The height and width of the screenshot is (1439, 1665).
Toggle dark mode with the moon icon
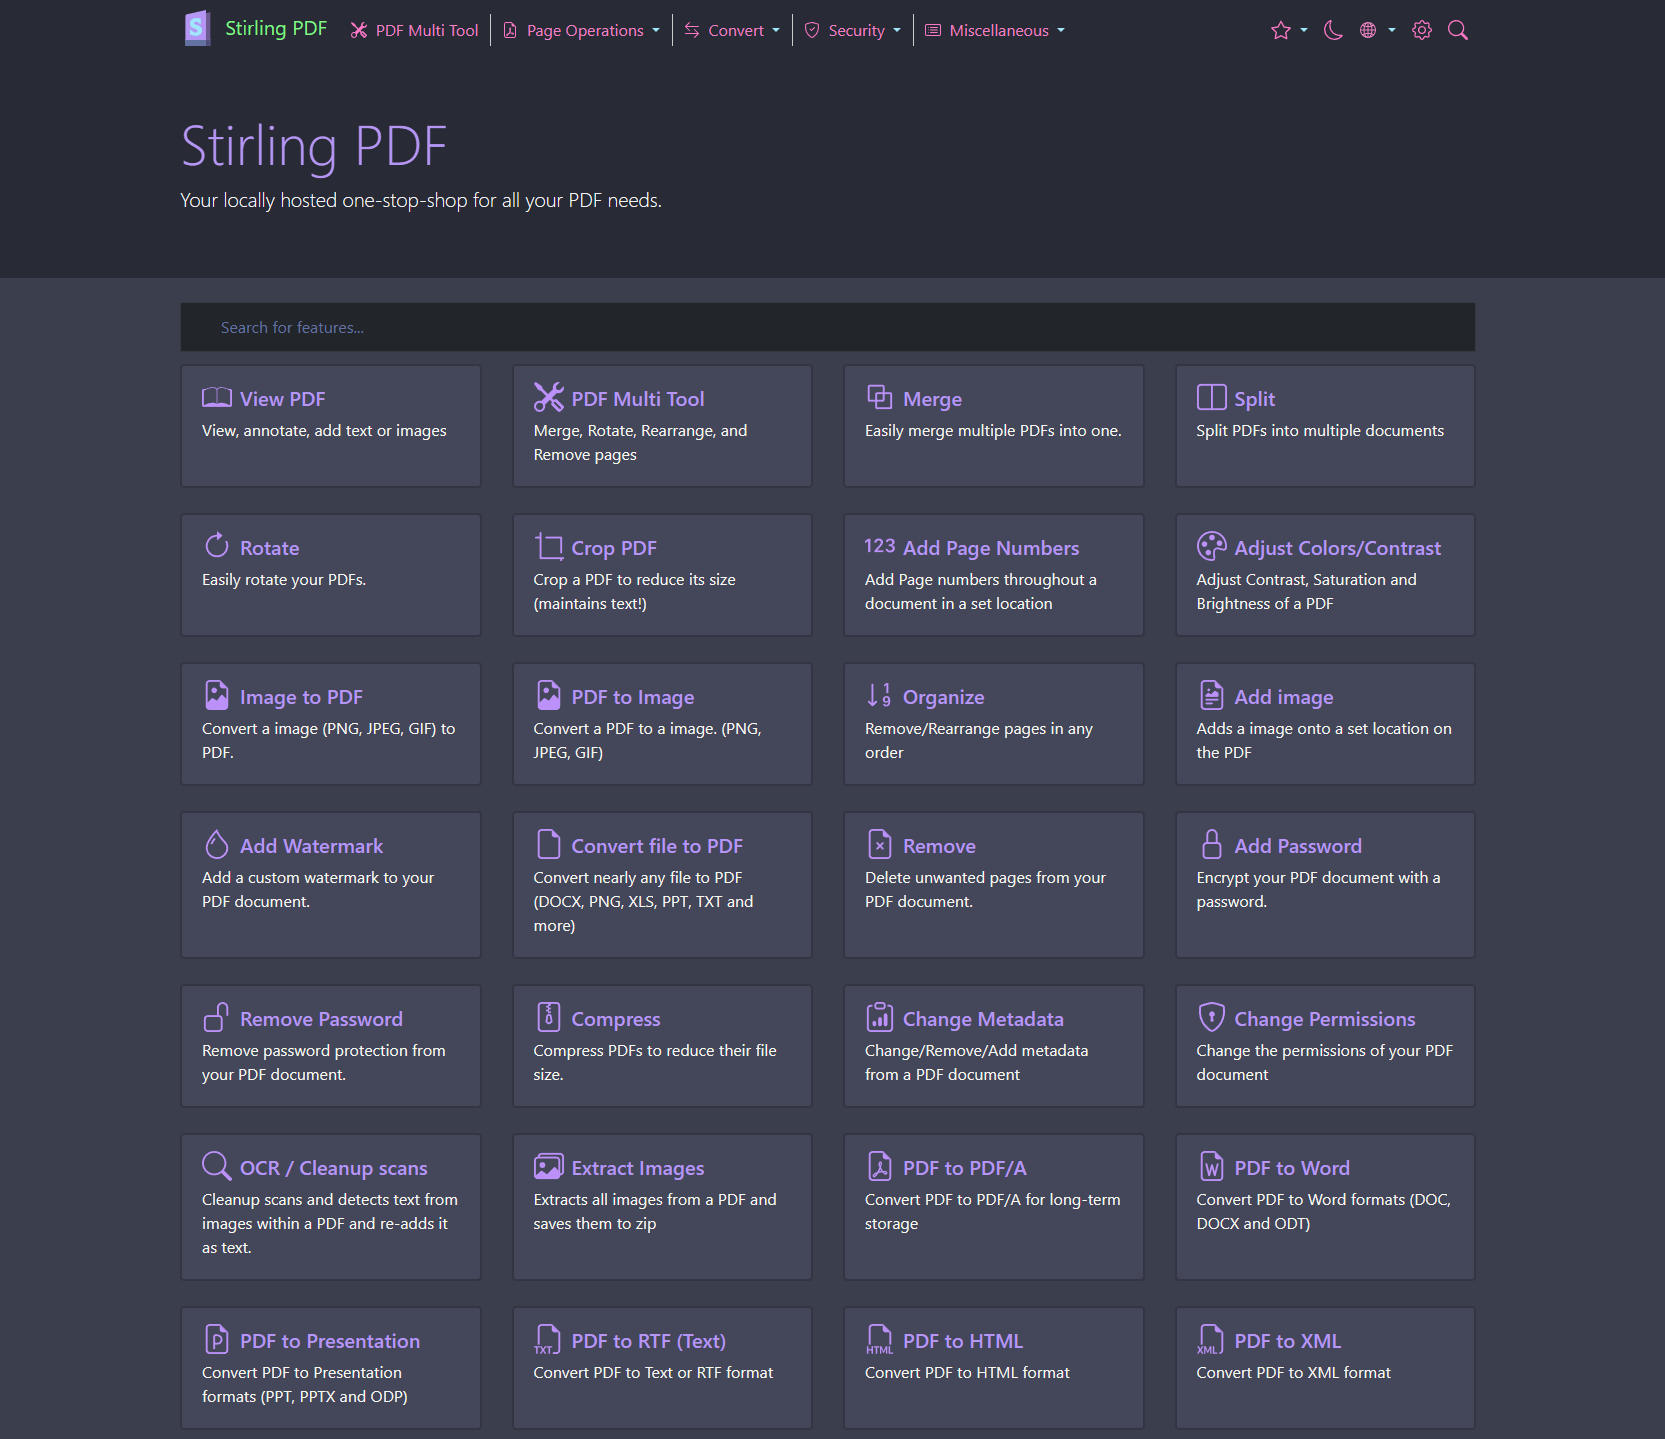tap(1331, 30)
